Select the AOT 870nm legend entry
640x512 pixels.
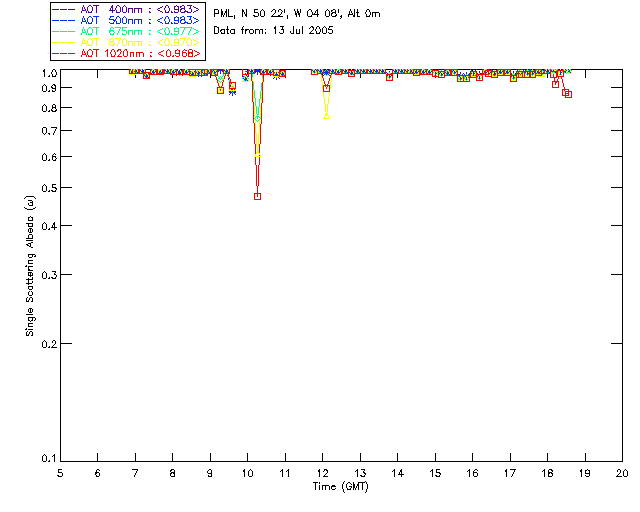coord(126,42)
